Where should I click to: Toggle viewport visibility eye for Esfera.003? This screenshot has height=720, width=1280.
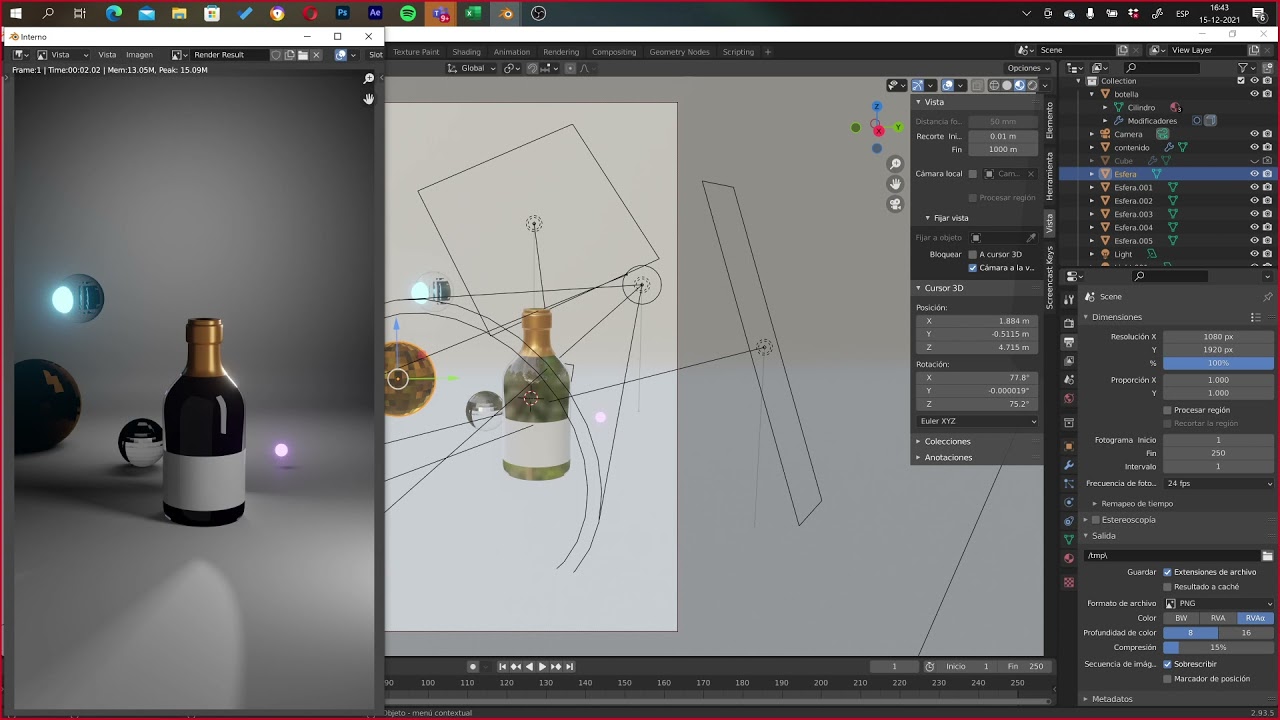[x=1254, y=214]
